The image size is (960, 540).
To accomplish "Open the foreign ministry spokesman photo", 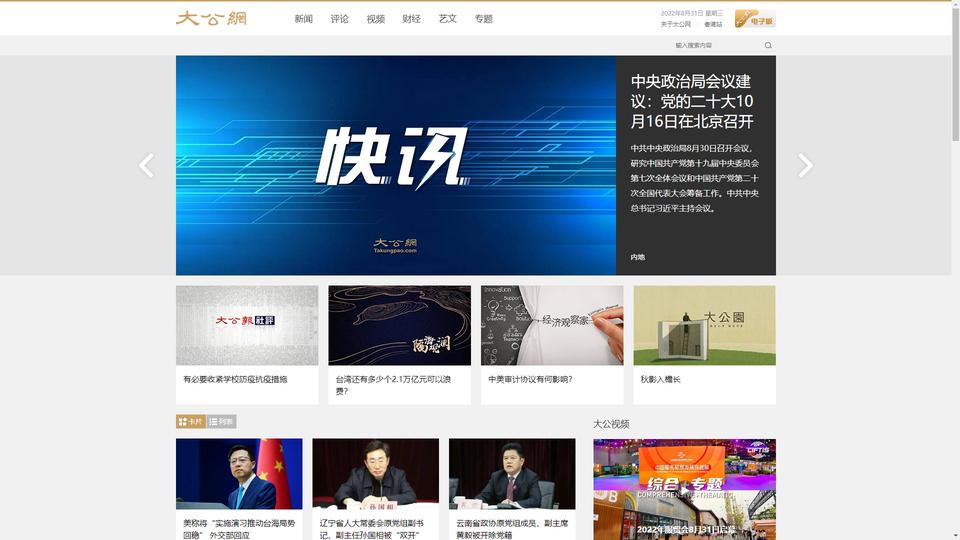I will (239, 474).
